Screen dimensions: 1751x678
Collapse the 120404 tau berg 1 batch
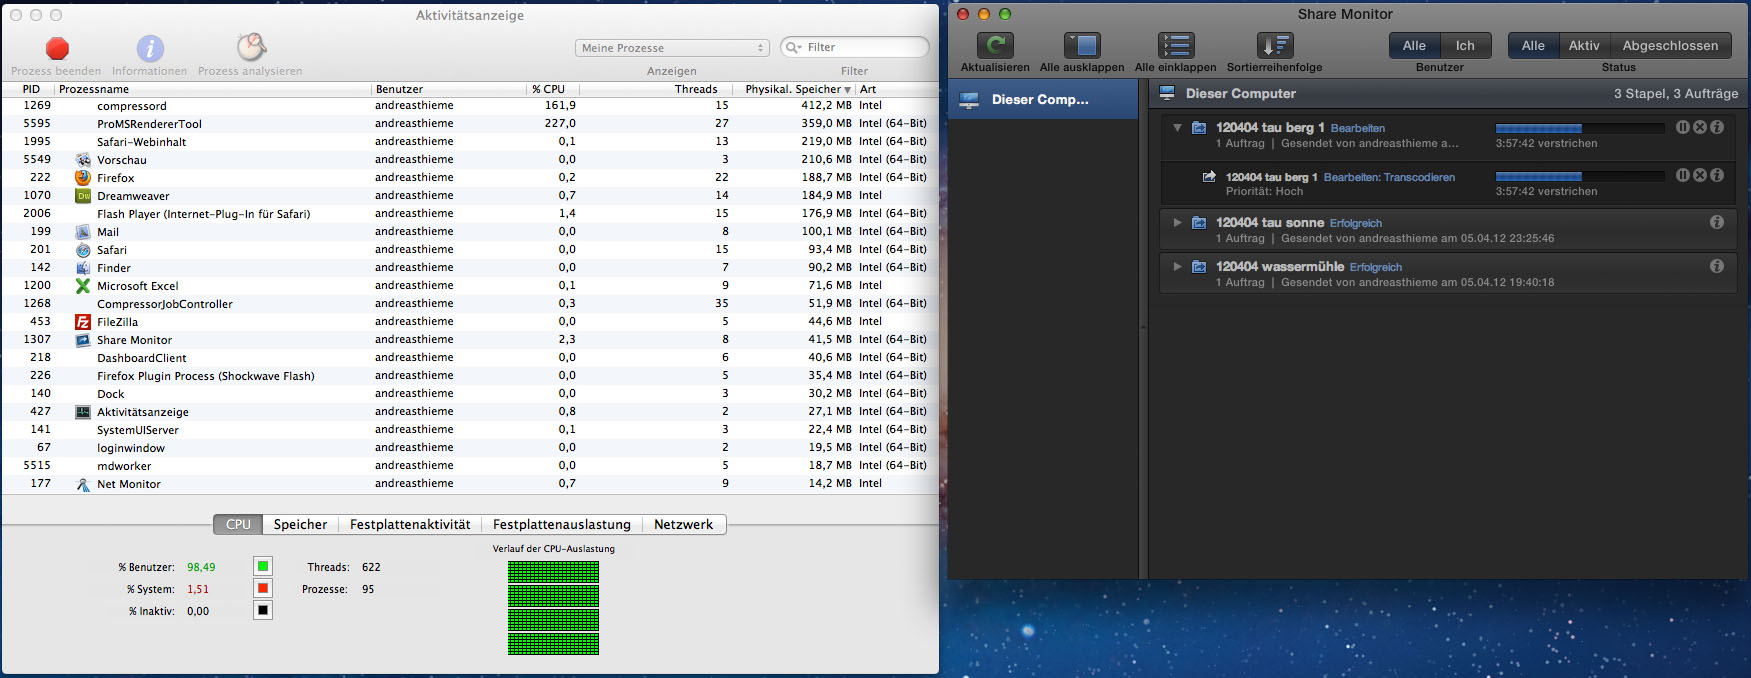pos(1177,127)
